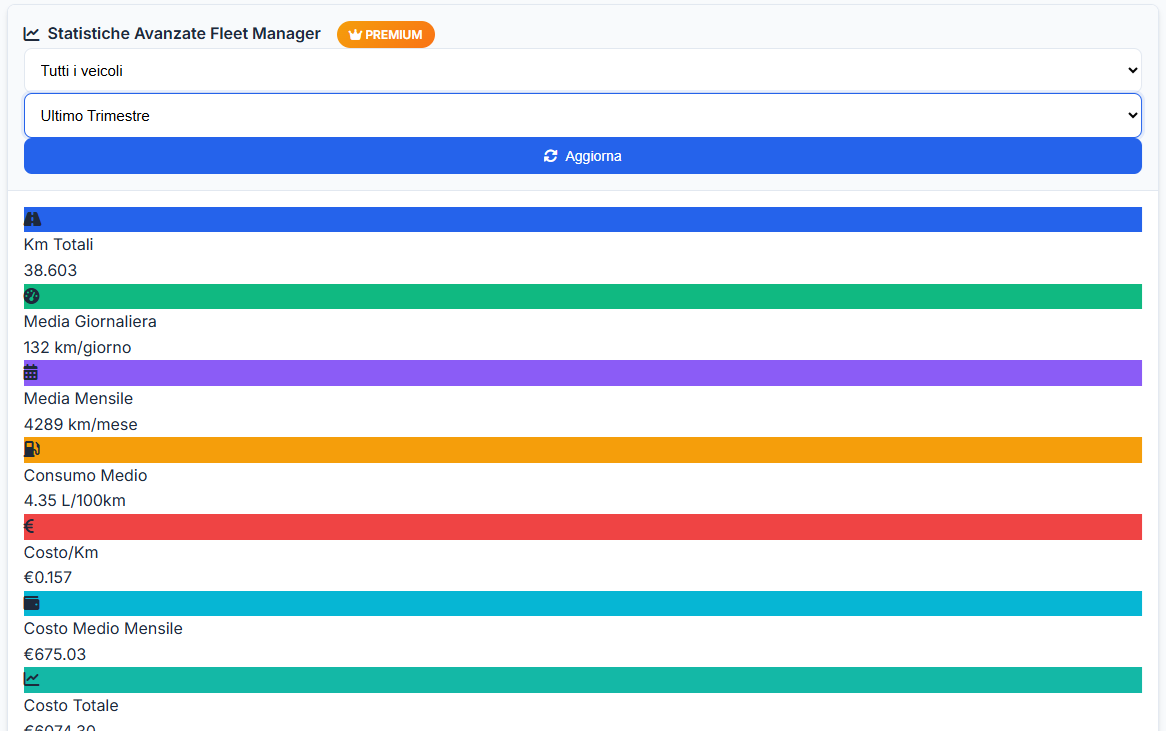Click the globe icon on the Media Giornaliera bar
Image resolution: width=1166 pixels, height=731 pixels.
(30, 296)
